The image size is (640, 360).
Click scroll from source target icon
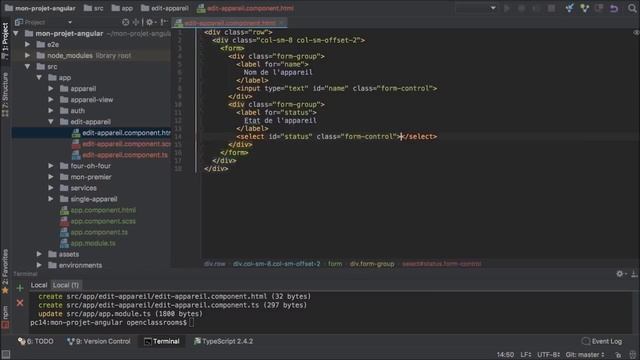click(125, 22)
